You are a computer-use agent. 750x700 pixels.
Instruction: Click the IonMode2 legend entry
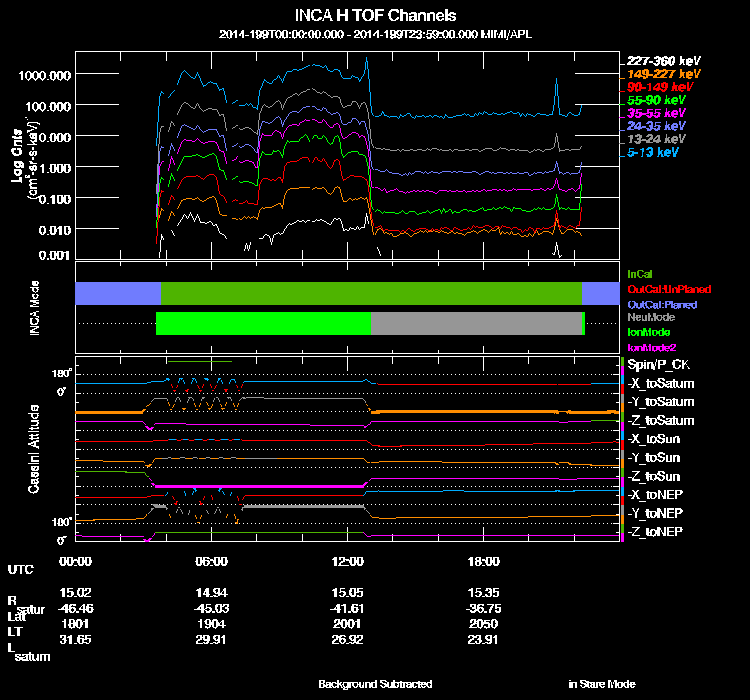(651, 347)
